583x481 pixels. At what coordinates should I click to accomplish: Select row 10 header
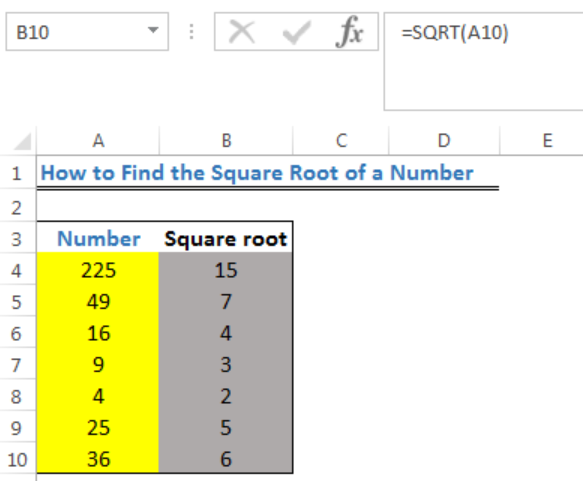[18, 459]
